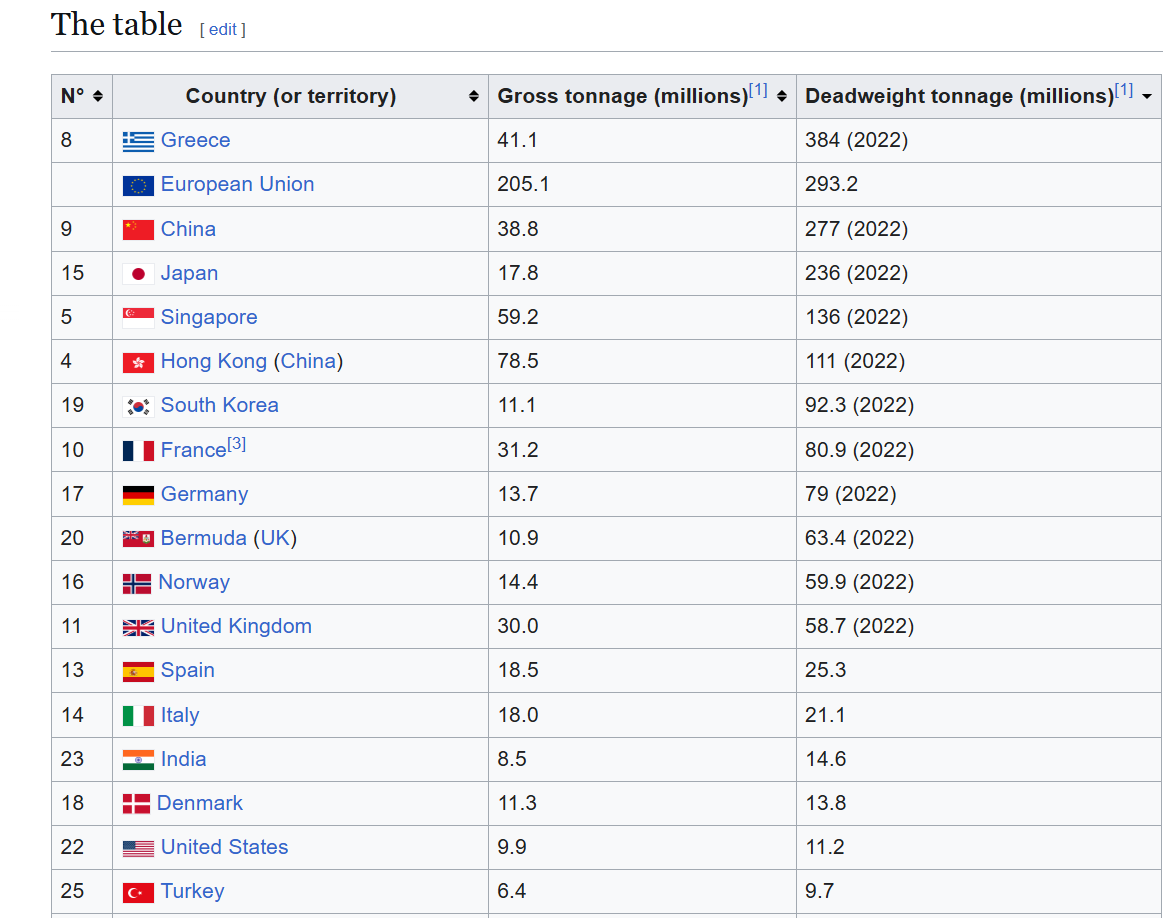This screenshot has height=918, width=1163.
Task: Click the Japan flag icon
Action: point(138,274)
